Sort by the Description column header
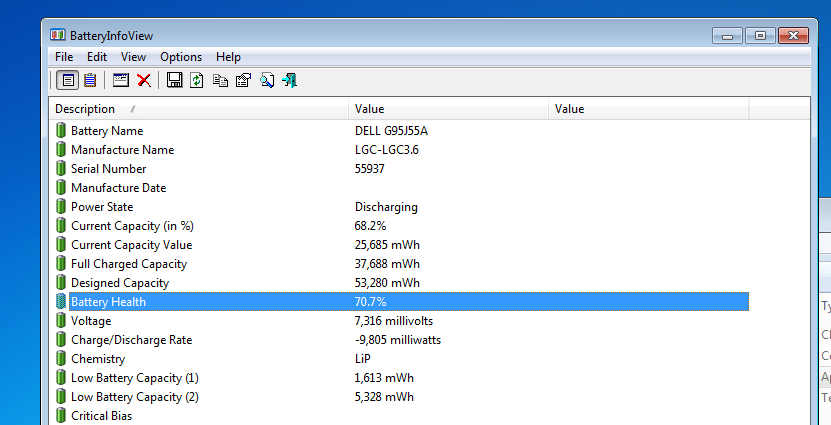831x425 pixels. tap(199, 109)
